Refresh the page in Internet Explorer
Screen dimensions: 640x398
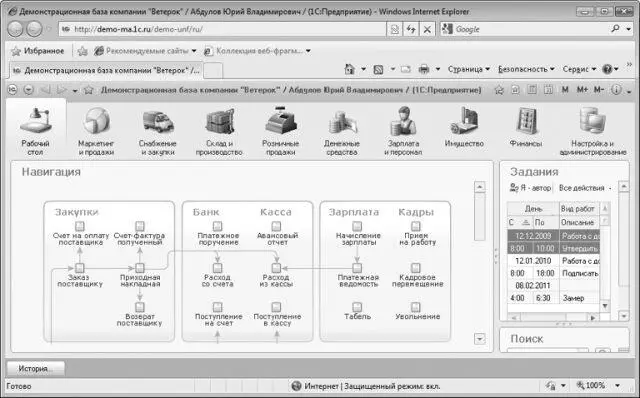pyautogui.click(x=411, y=29)
